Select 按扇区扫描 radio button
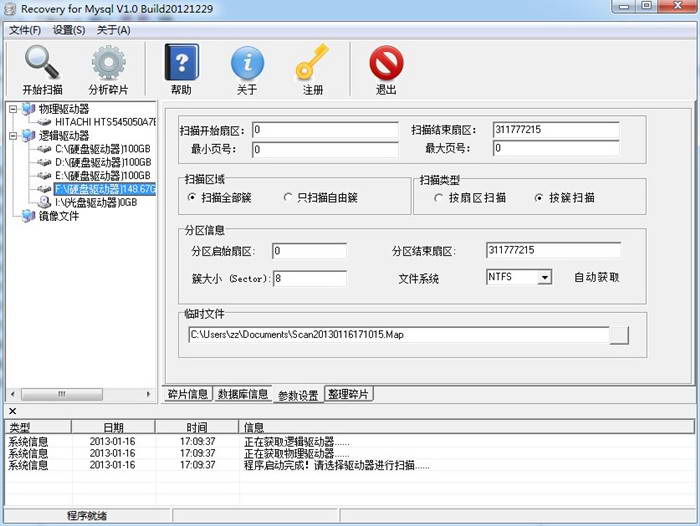 point(438,197)
